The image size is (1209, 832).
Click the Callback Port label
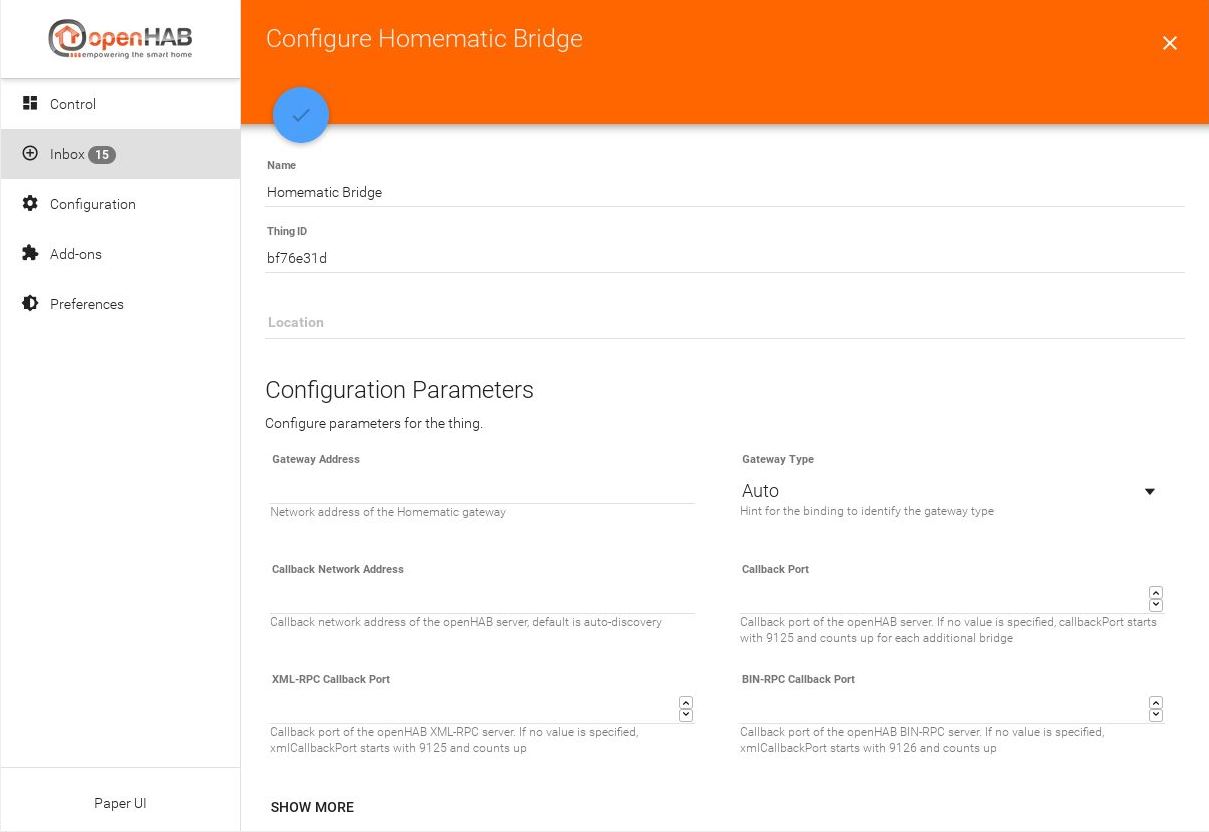pos(775,569)
